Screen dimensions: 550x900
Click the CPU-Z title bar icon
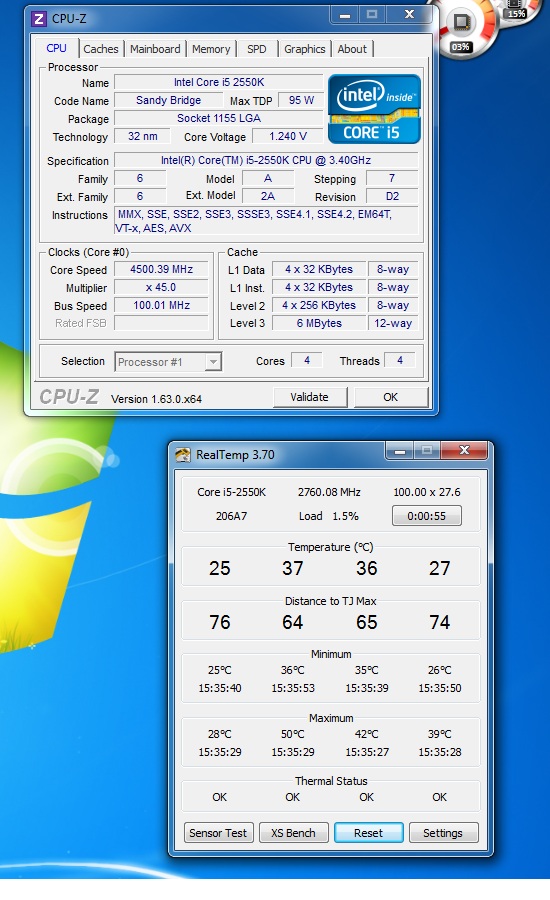click(38, 19)
